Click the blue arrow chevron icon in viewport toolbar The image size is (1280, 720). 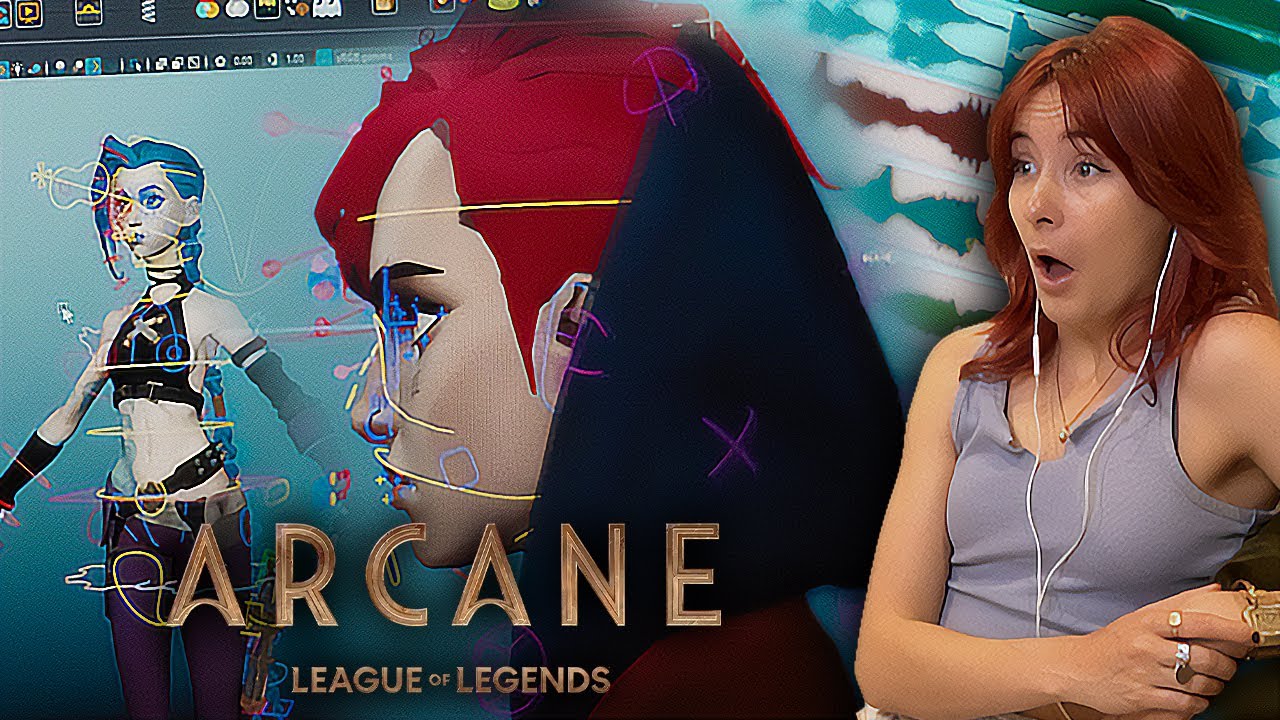(93, 66)
